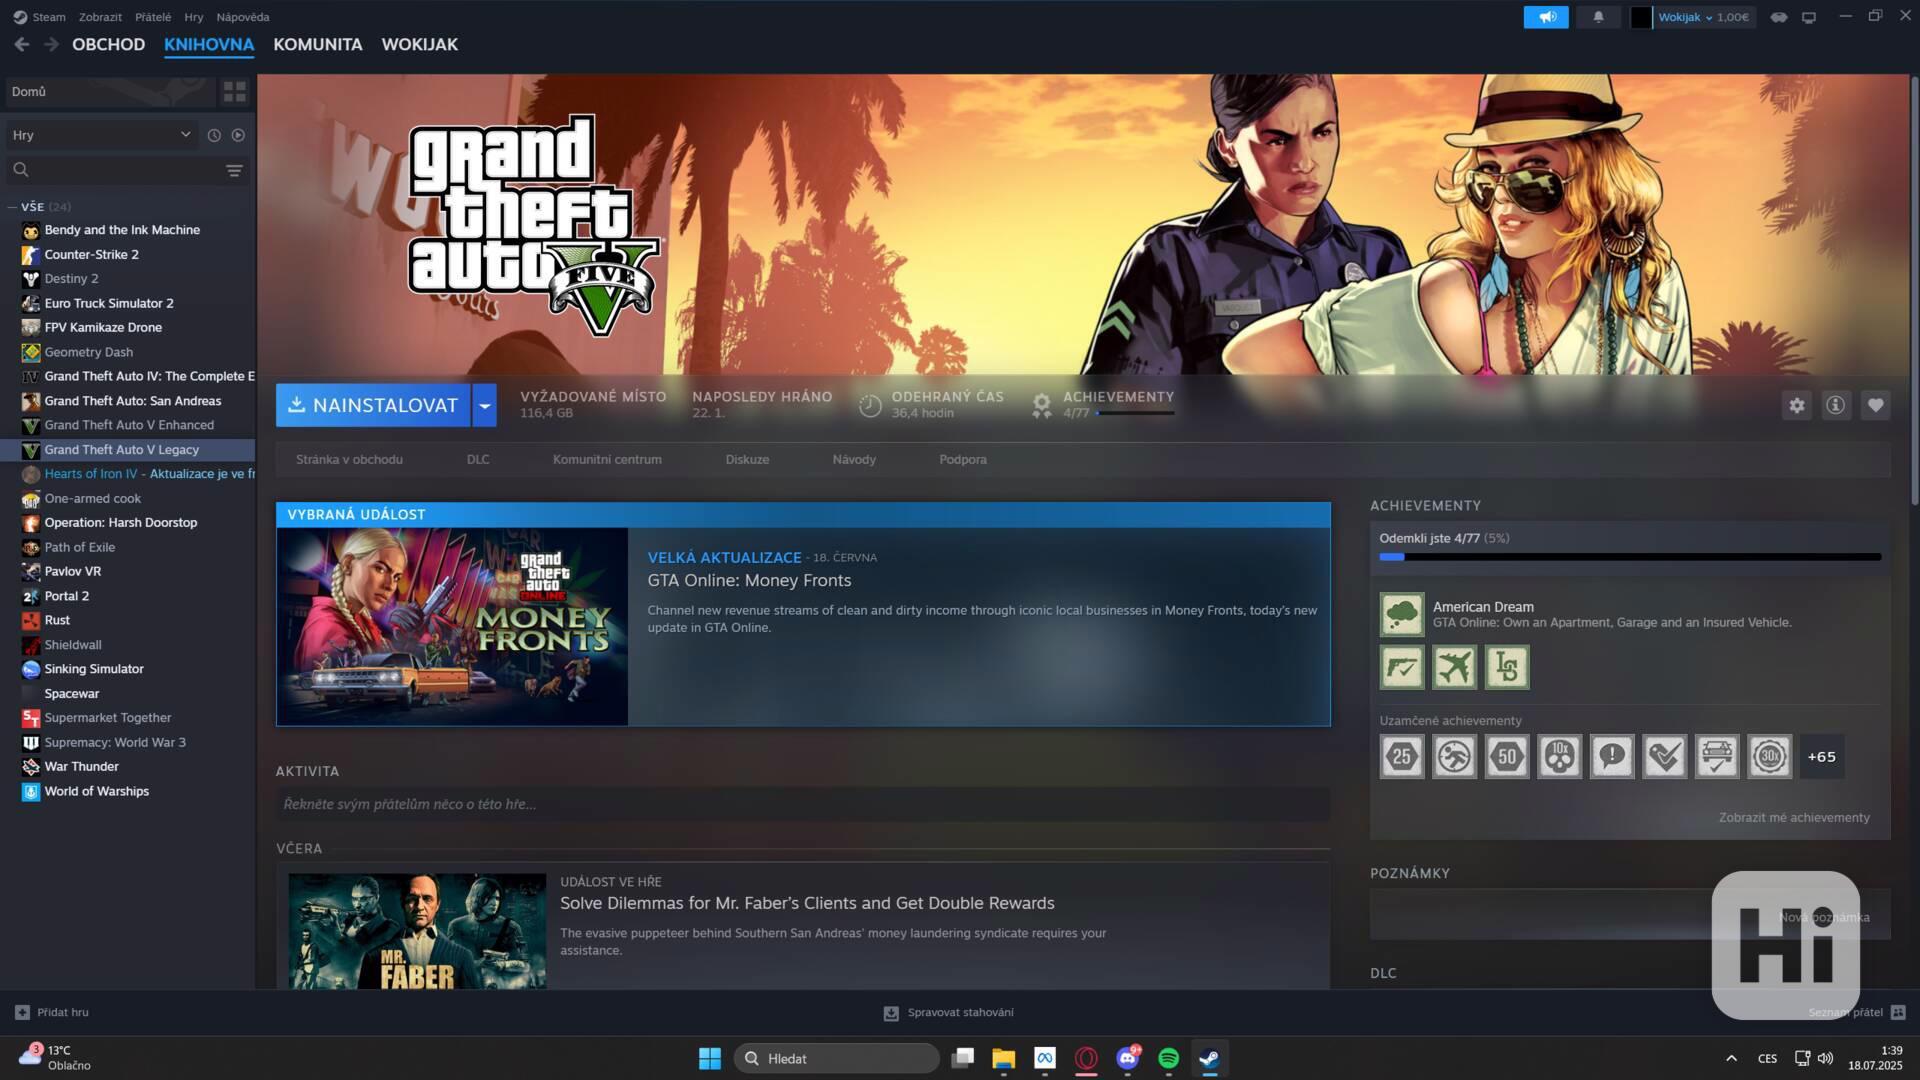Click the main page vertical scrollbar
This screenshot has width=1920, height=1080.
pos(1914,290)
